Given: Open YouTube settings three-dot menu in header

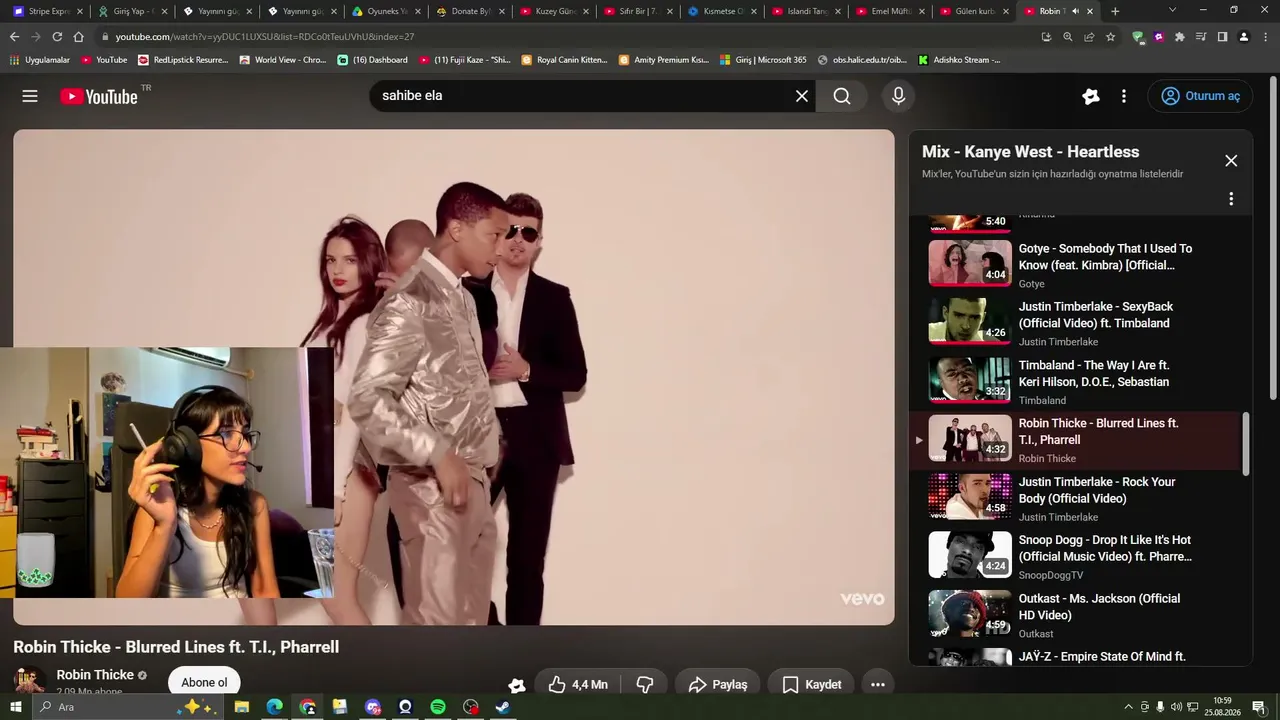Looking at the screenshot, I should coord(1124,96).
